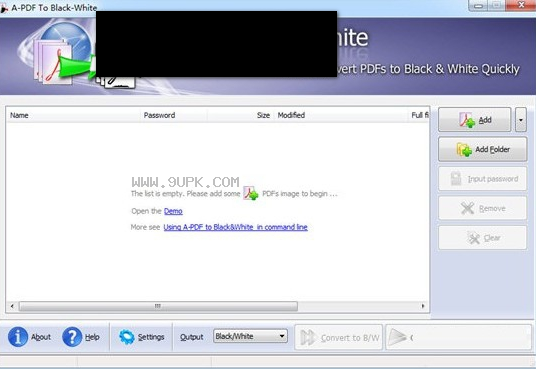The width and height of the screenshot is (536, 369).
Task: Click the Clear button
Action: tap(482, 238)
